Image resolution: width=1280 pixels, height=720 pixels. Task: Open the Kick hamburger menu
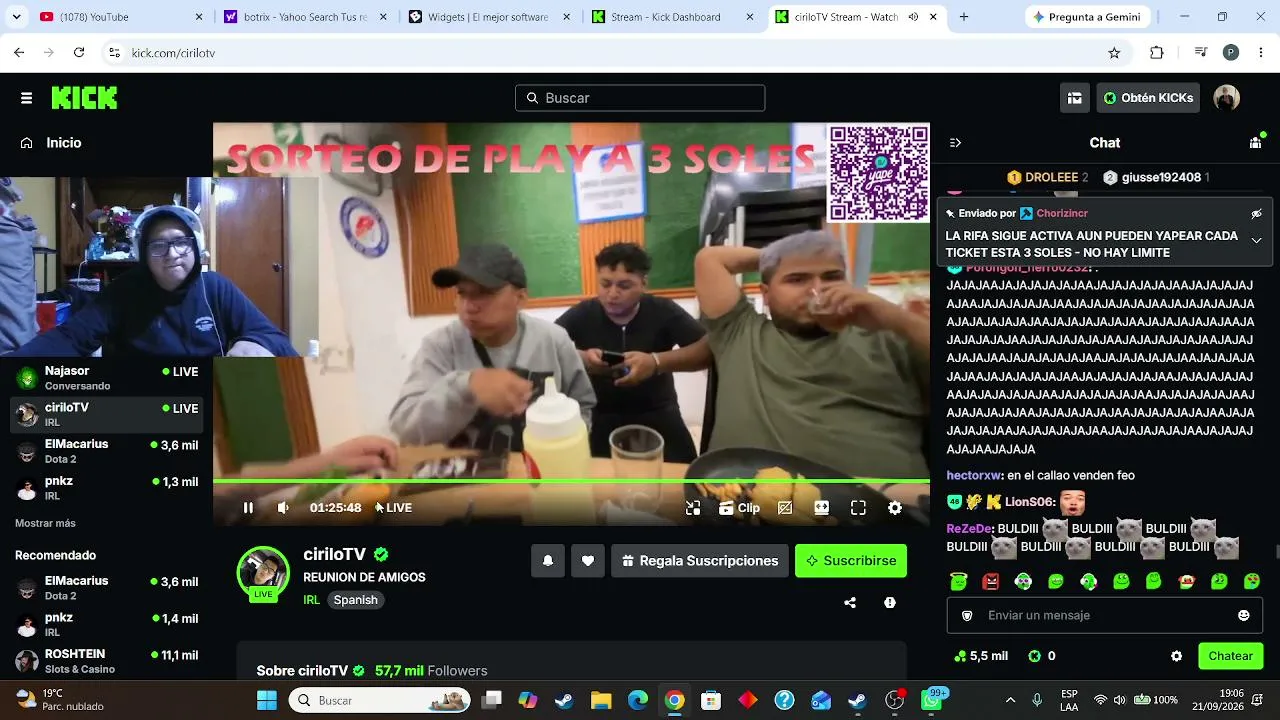26,98
